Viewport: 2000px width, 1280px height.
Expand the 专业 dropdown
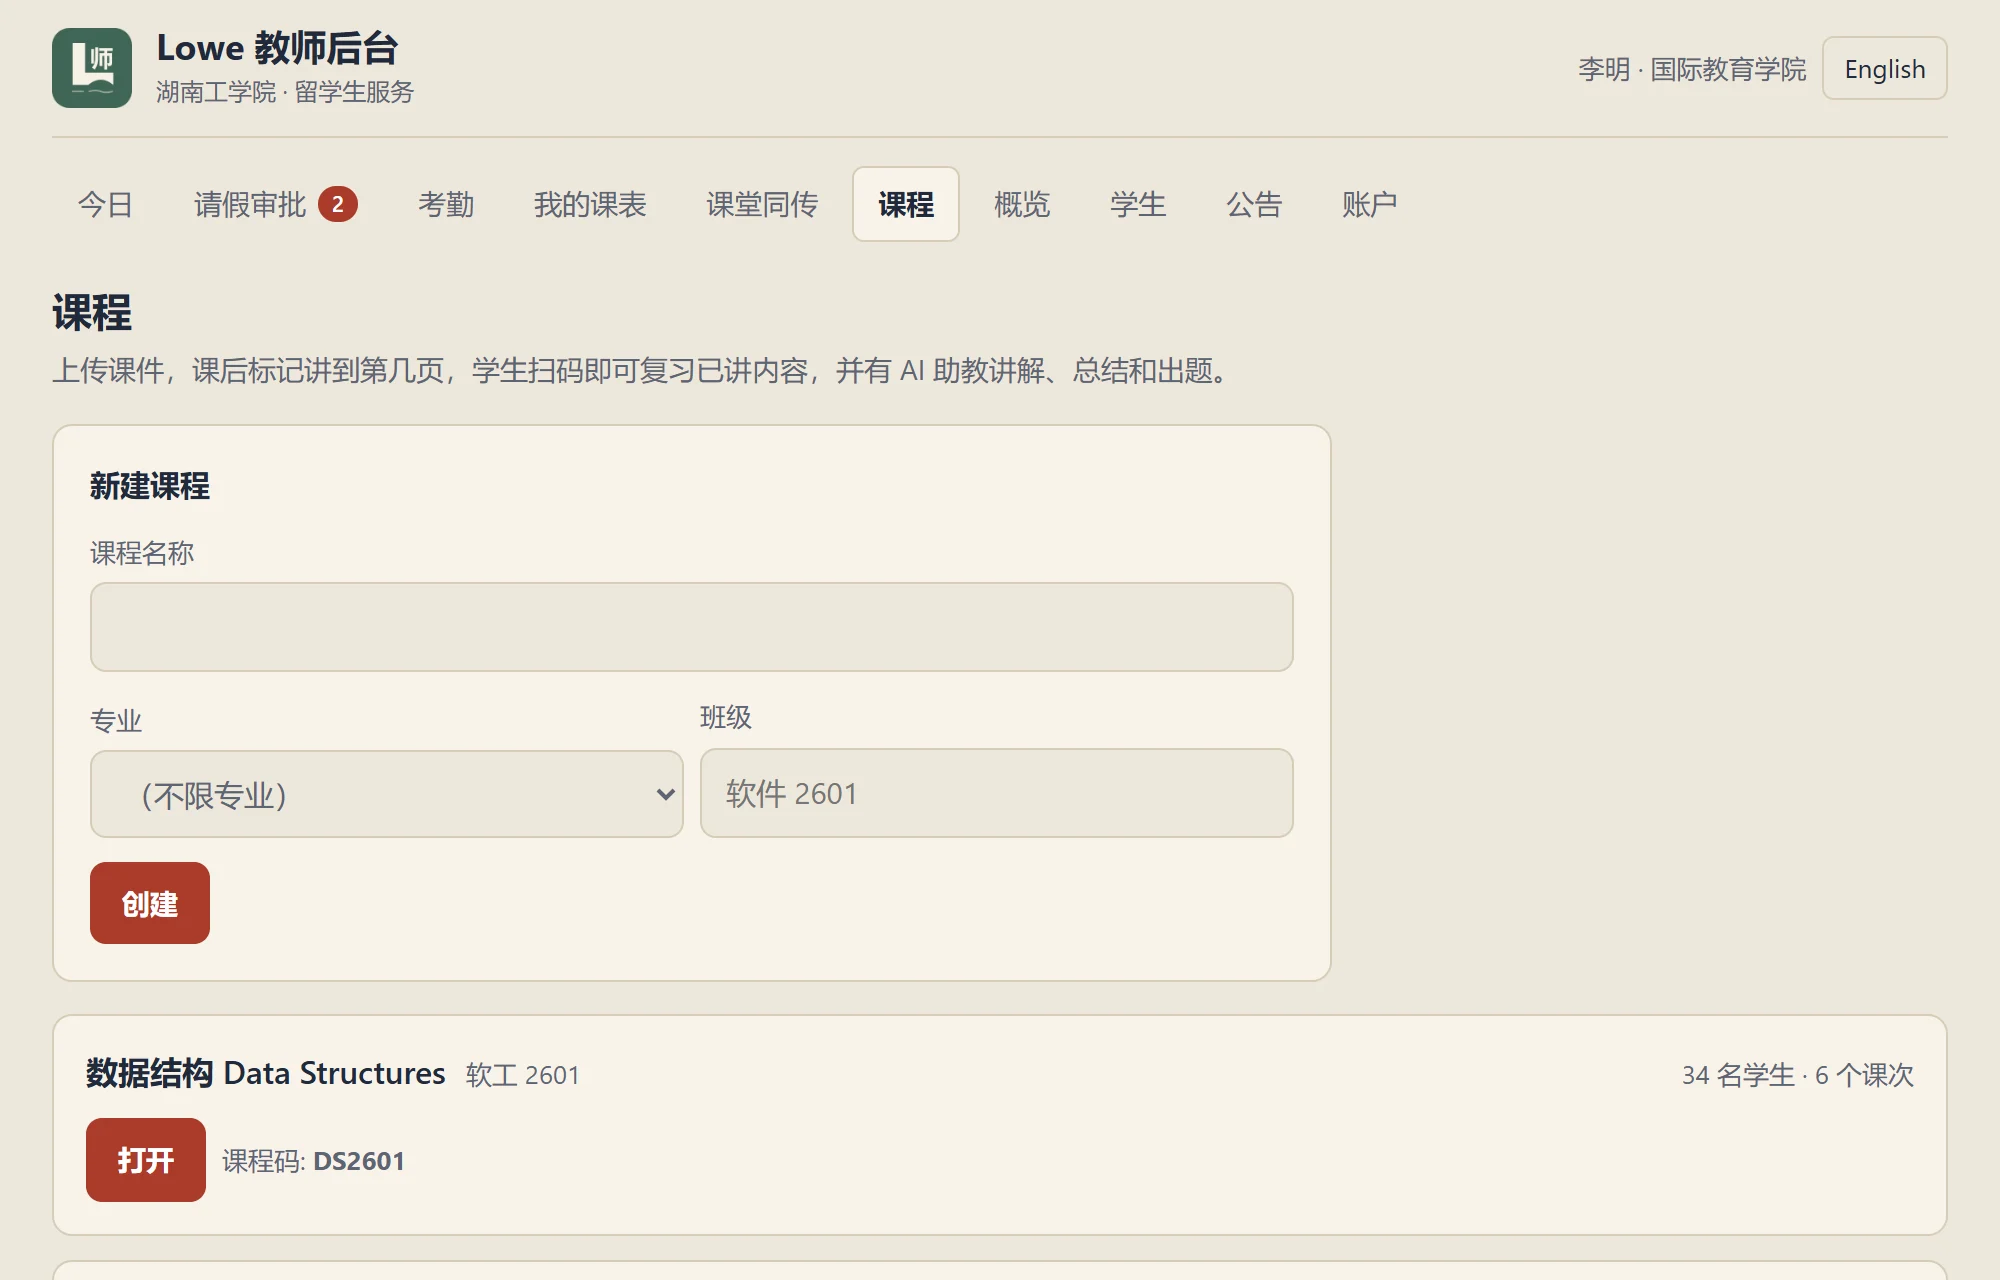tap(387, 794)
